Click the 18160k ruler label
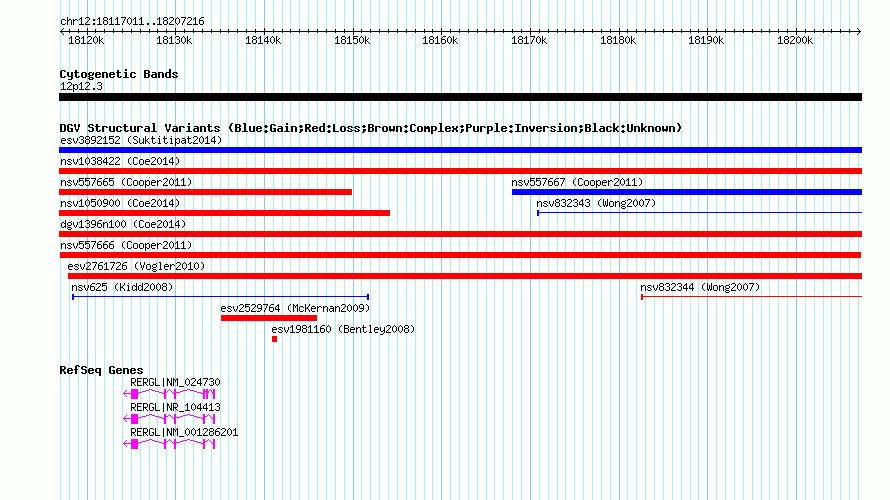The width and height of the screenshot is (890, 500). [x=440, y=40]
